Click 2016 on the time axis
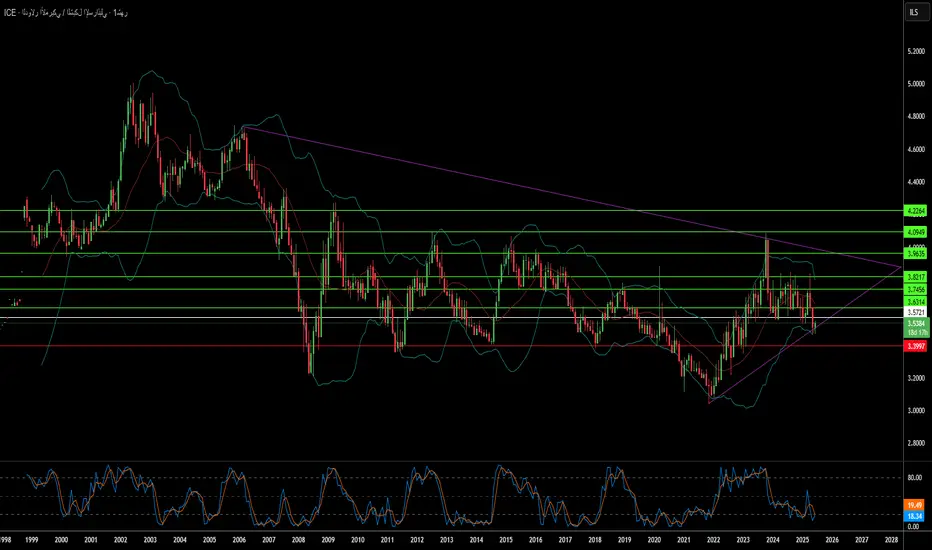 pos(536,540)
